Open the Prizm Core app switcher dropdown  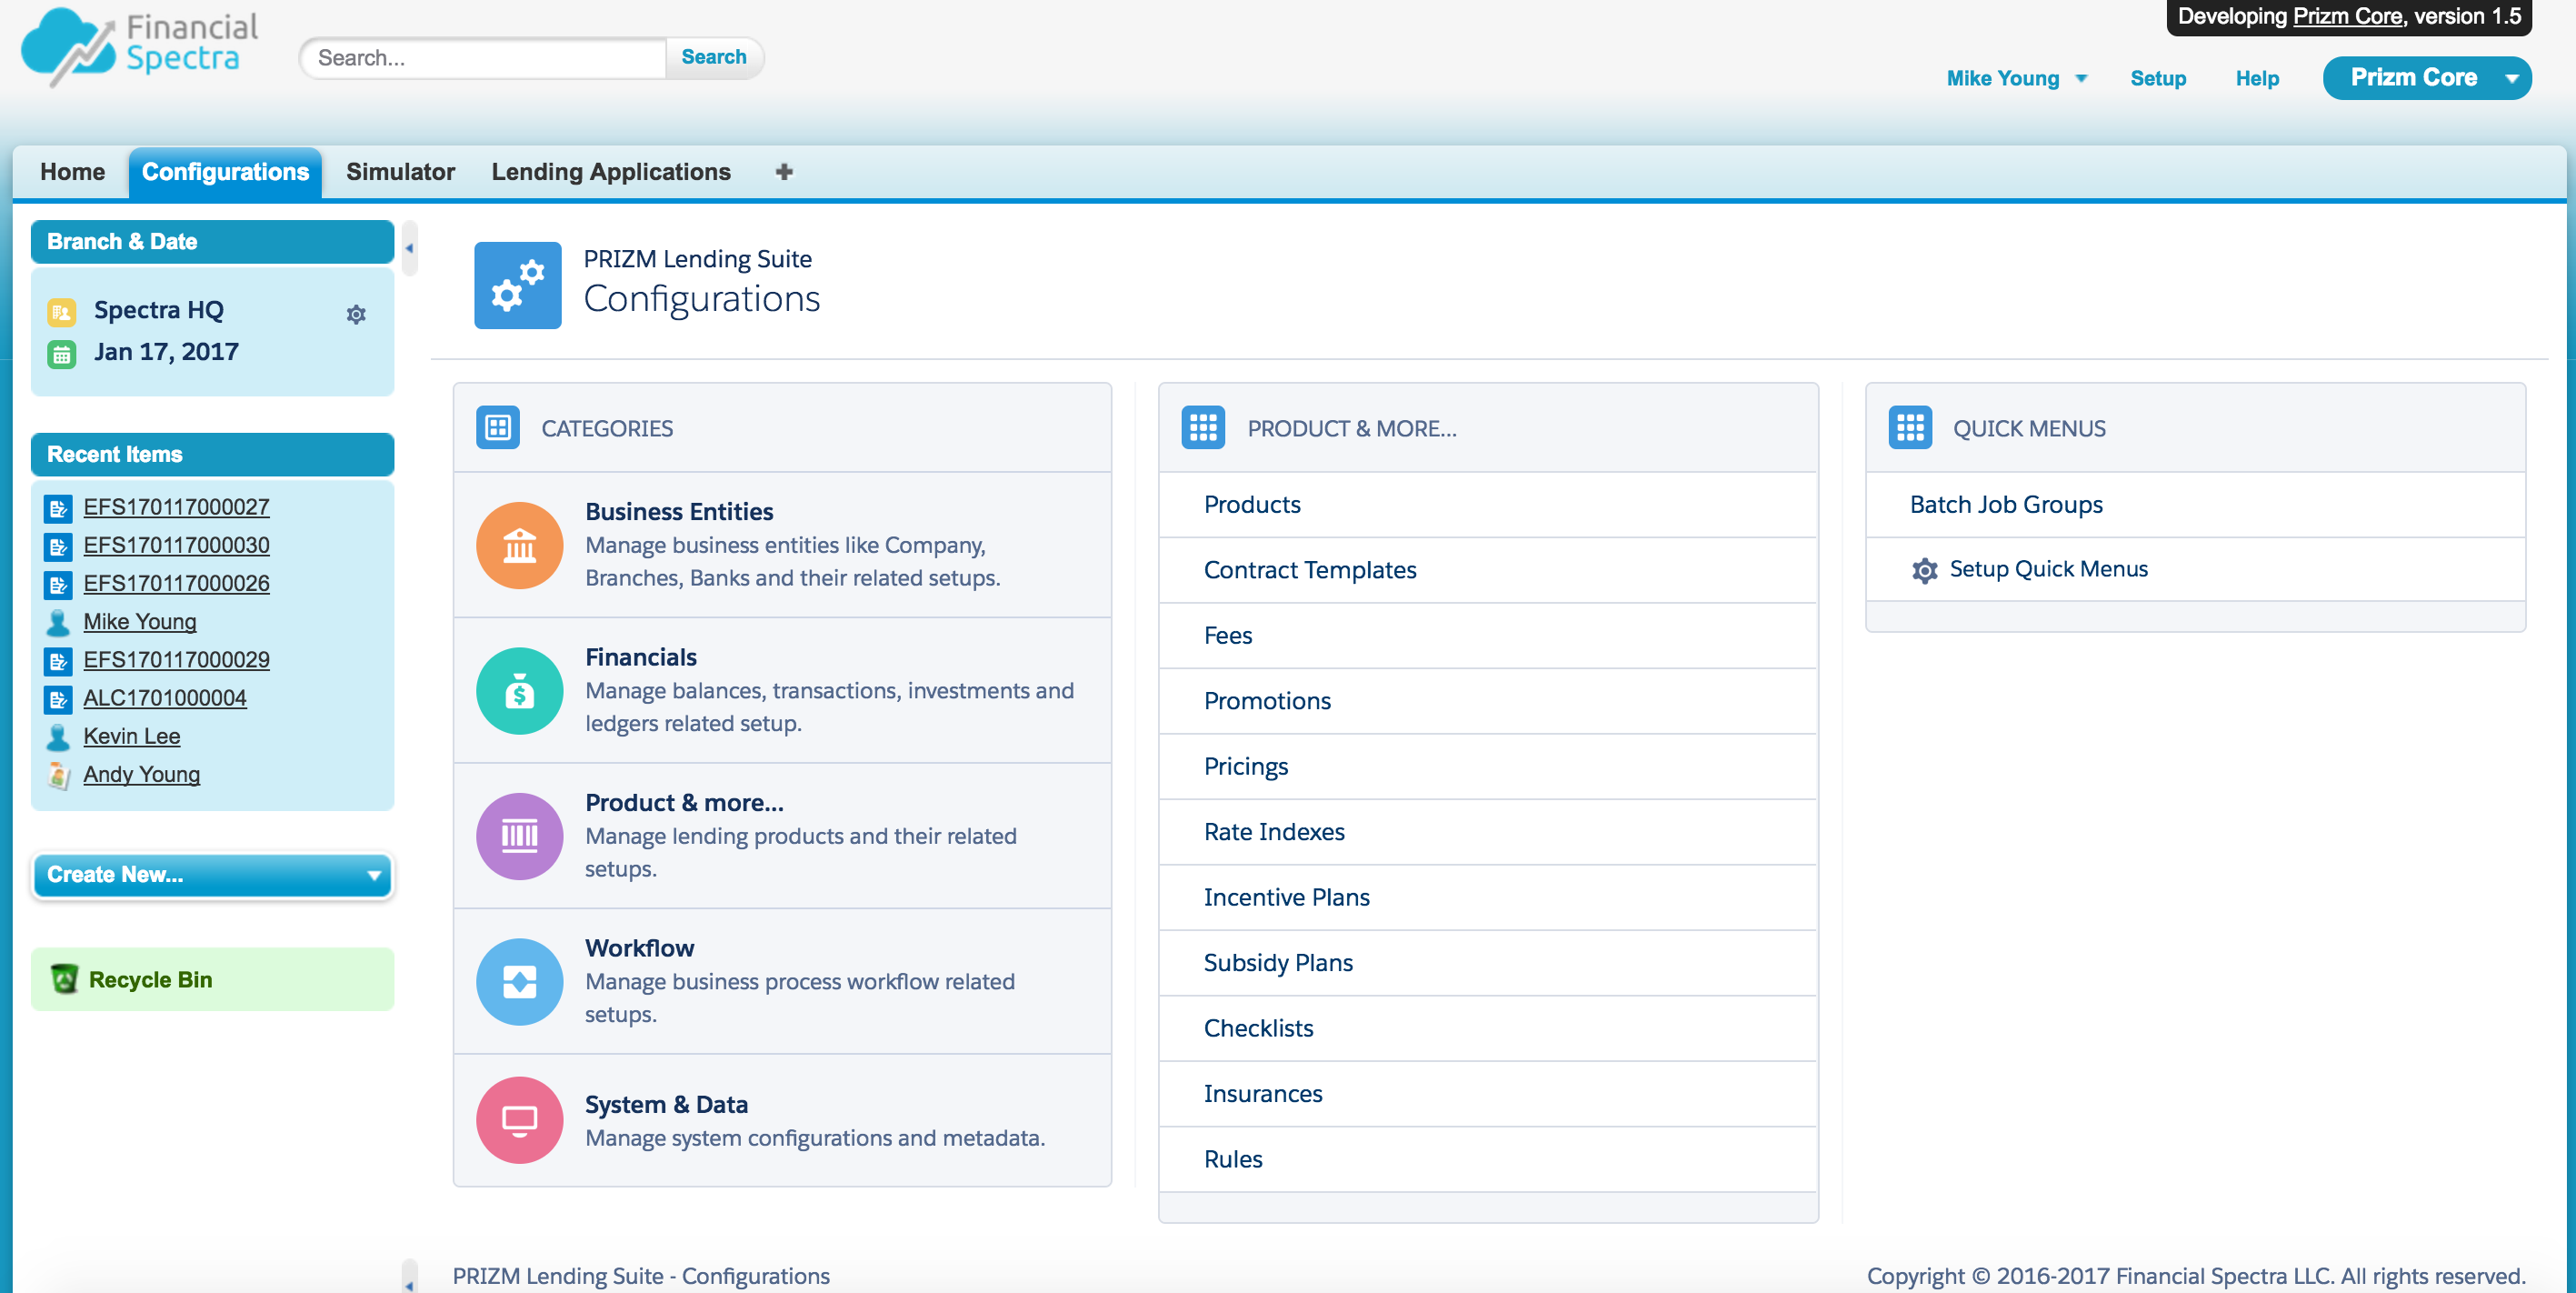(2511, 78)
